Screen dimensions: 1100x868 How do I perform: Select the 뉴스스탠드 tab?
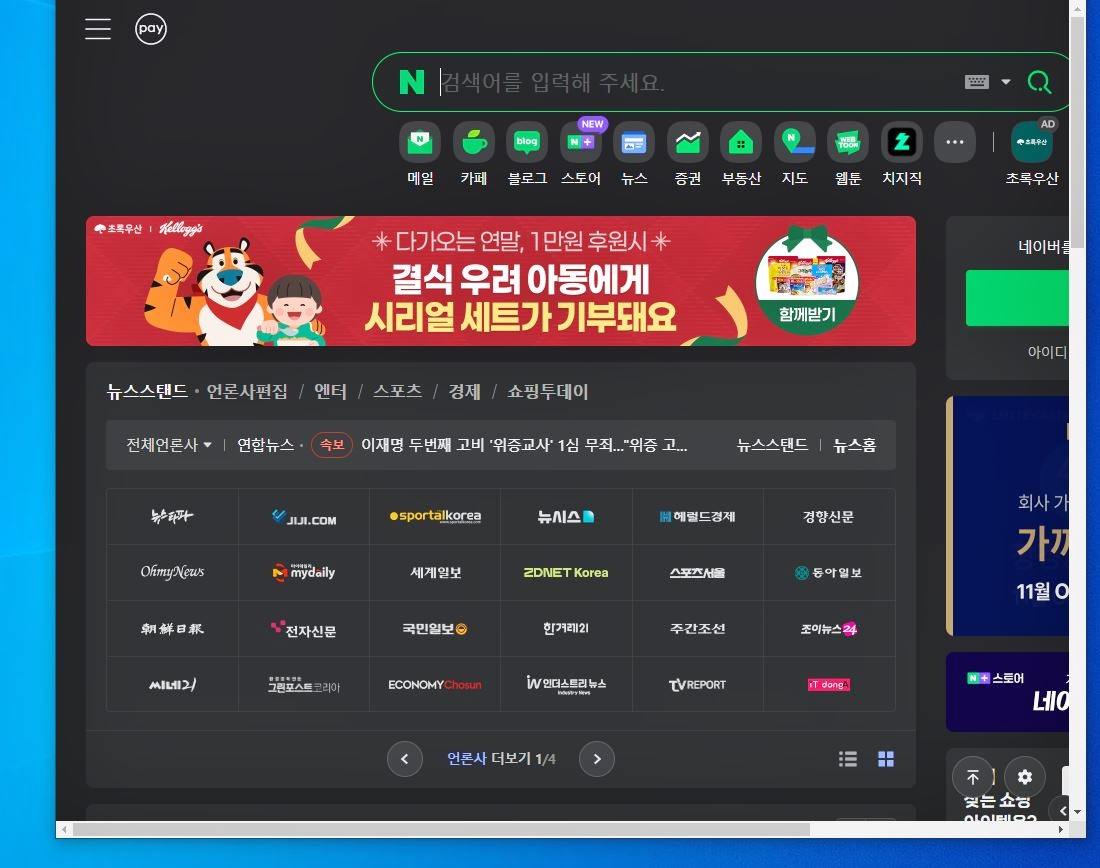click(147, 392)
